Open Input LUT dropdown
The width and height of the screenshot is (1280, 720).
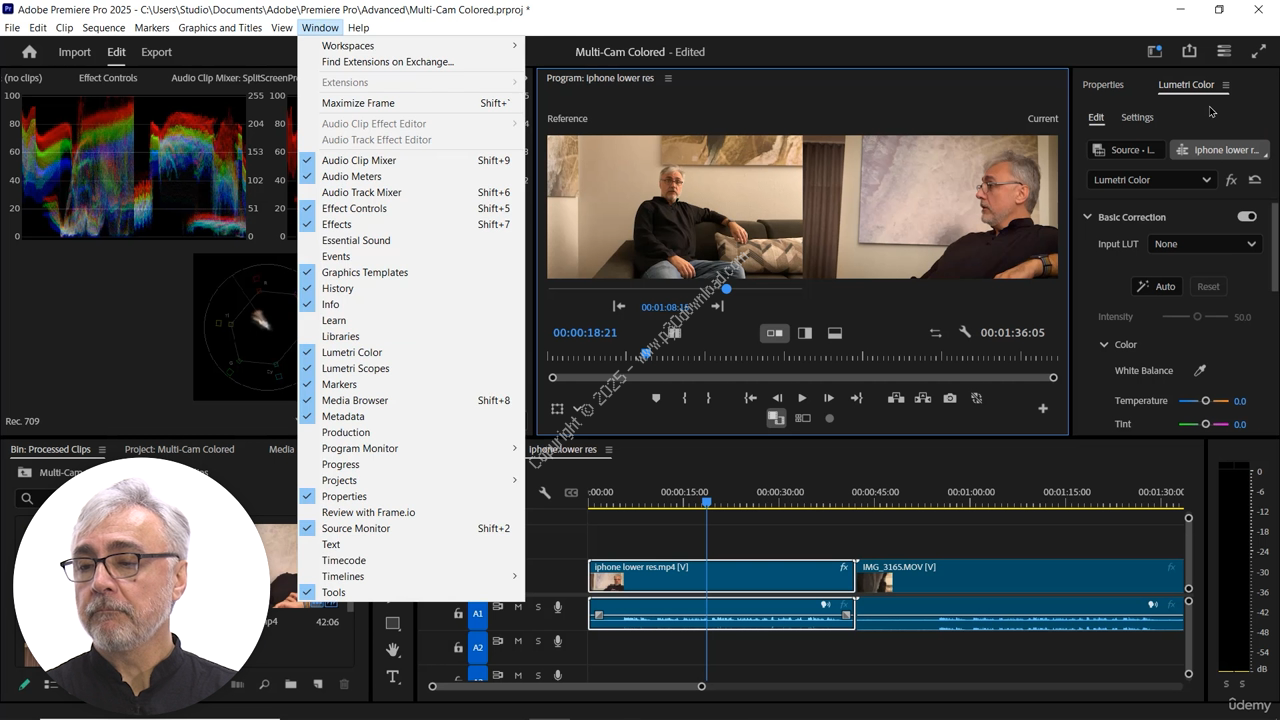click(x=1204, y=244)
